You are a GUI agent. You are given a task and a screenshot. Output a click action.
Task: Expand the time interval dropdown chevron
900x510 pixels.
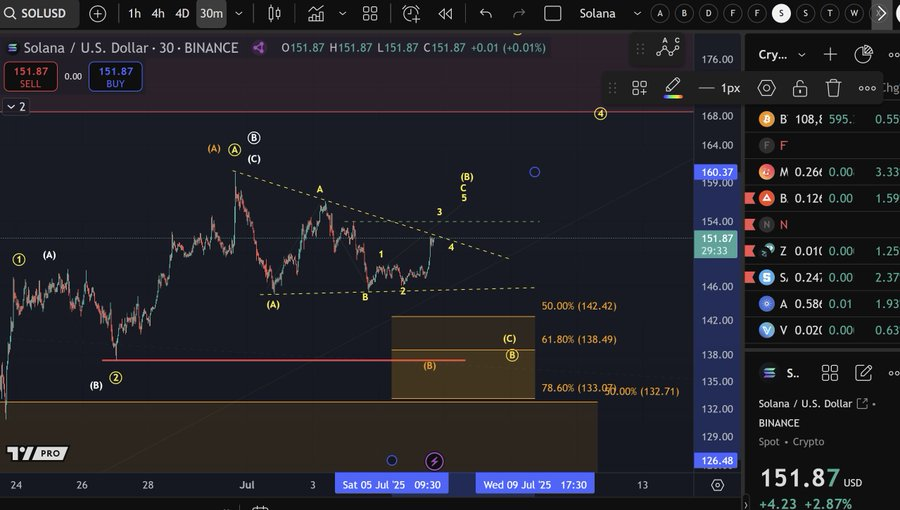tap(239, 13)
